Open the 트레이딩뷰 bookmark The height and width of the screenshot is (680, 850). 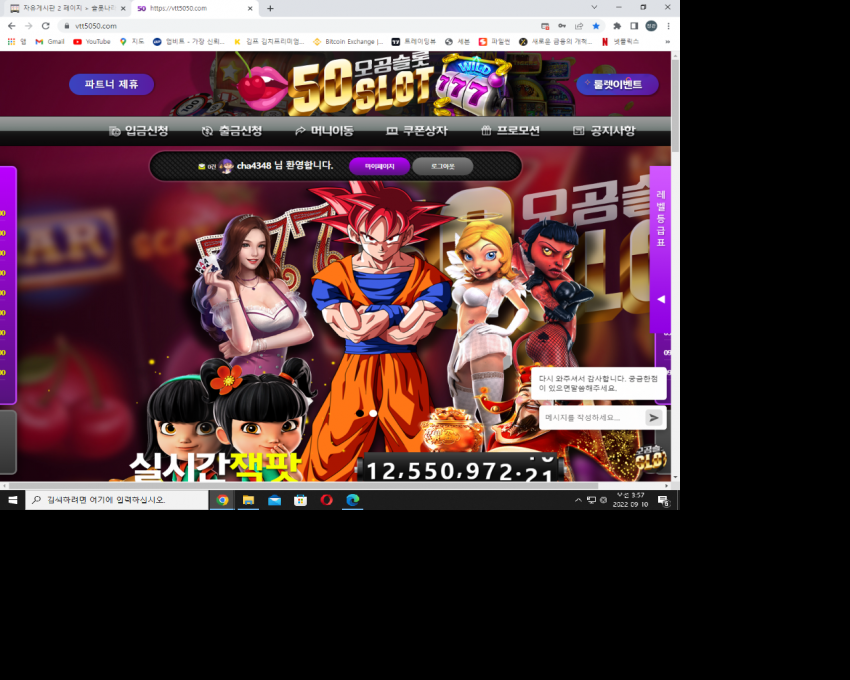pos(414,42)
